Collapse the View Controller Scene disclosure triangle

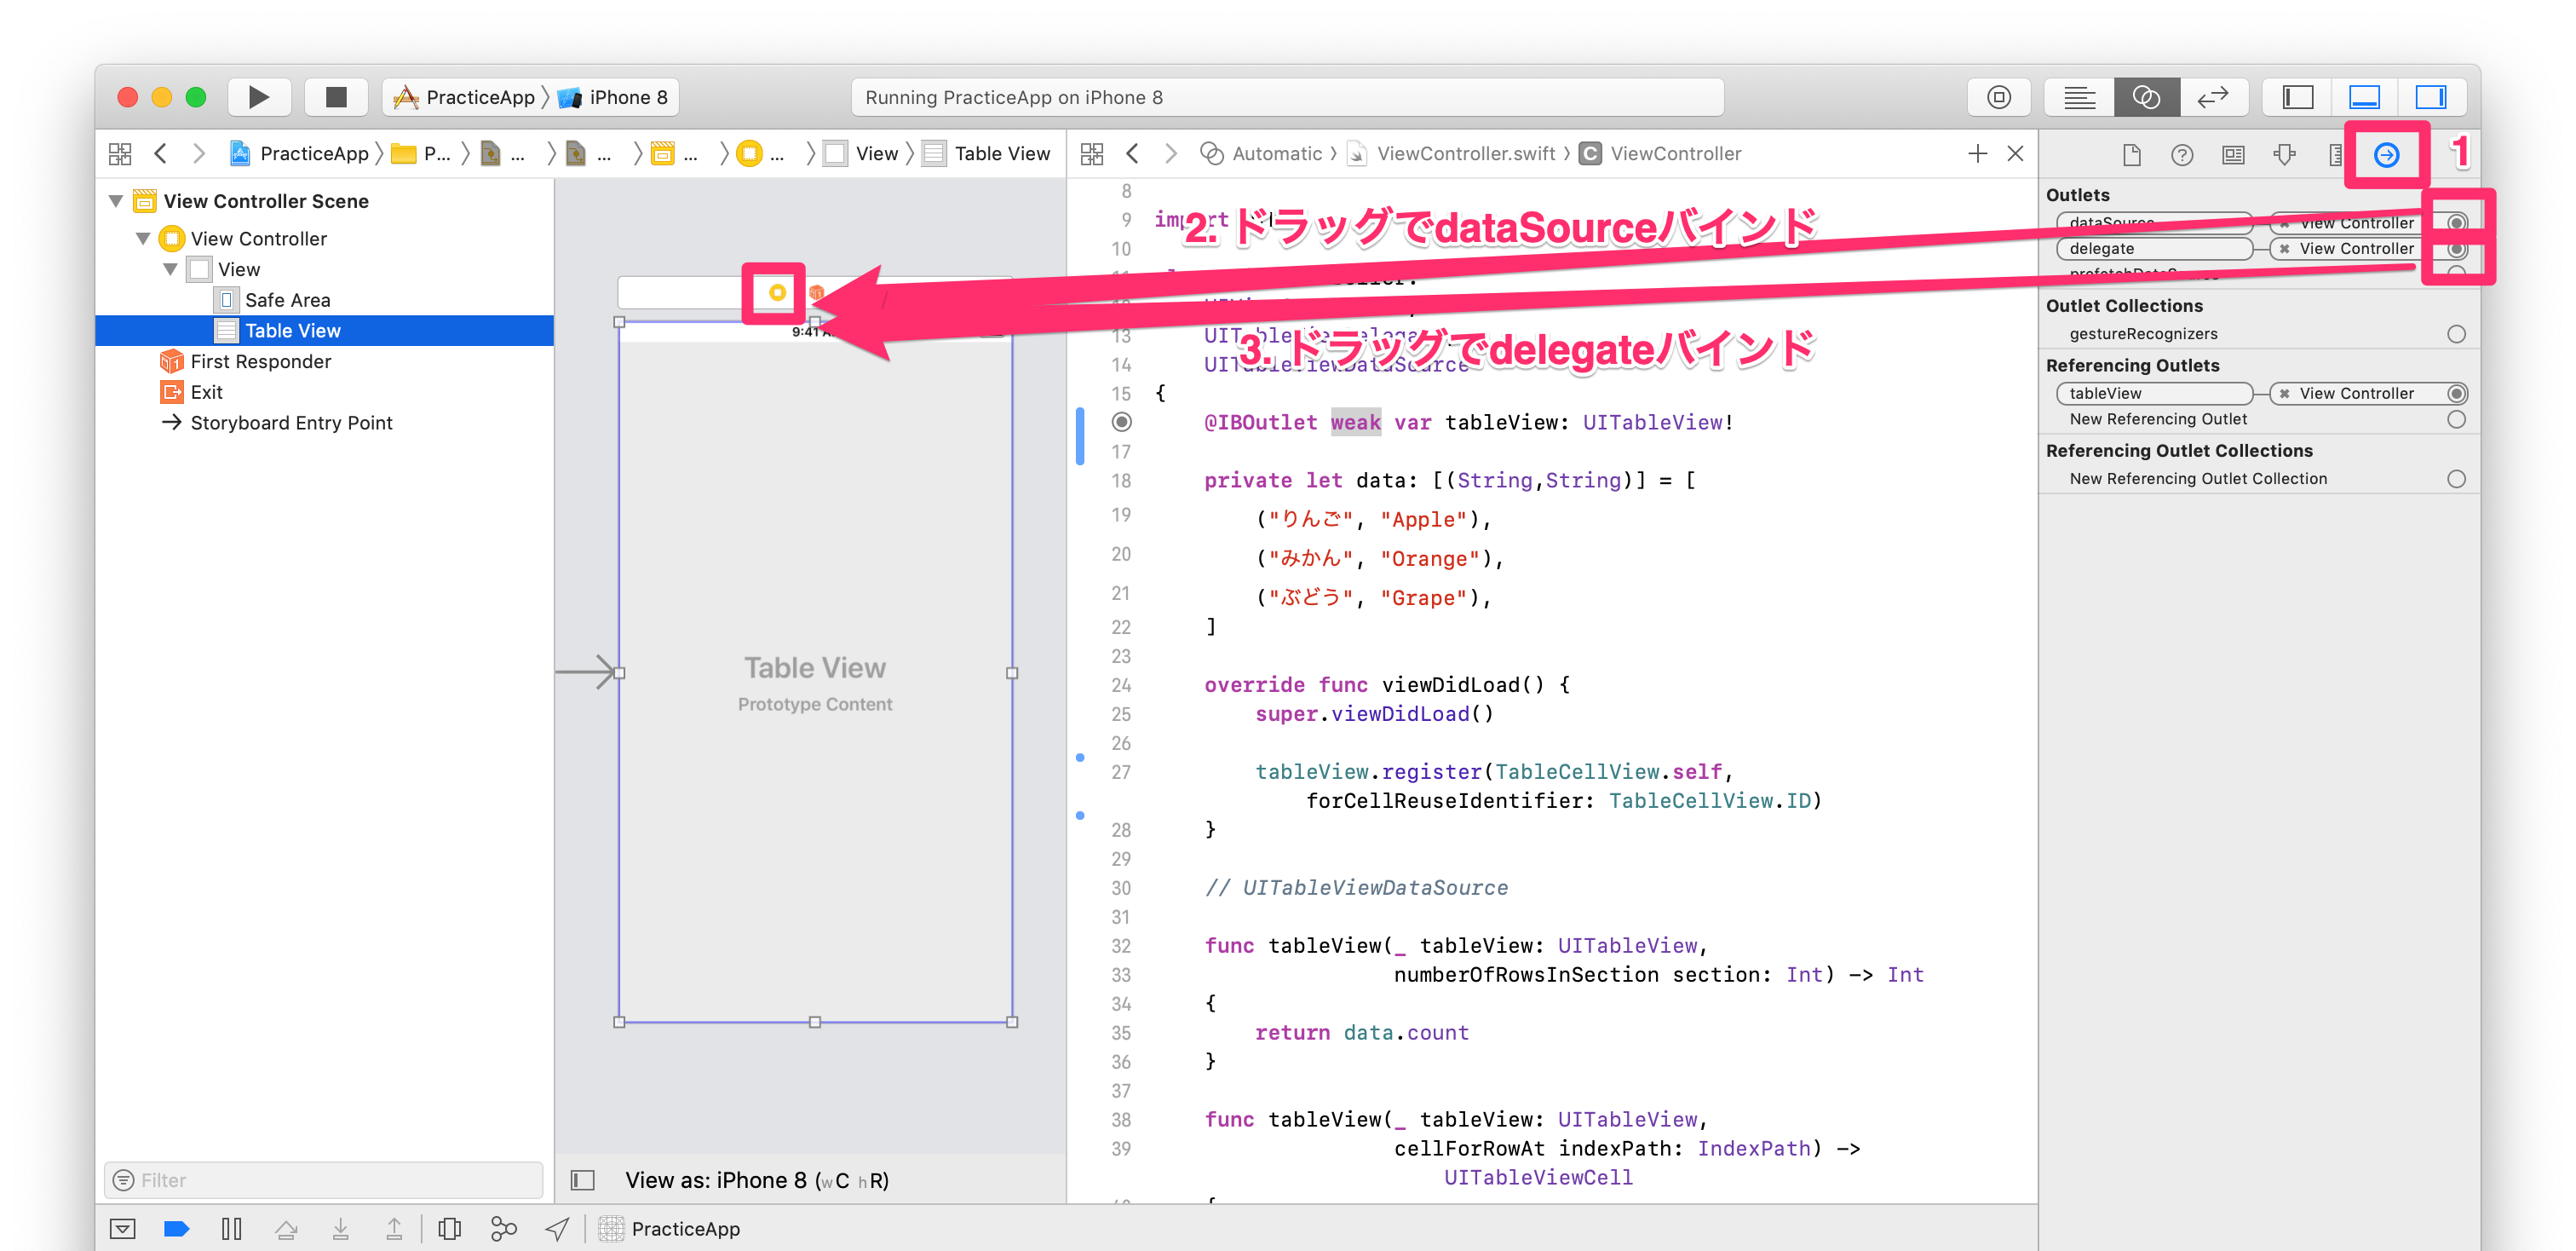[x=116, y=201]
